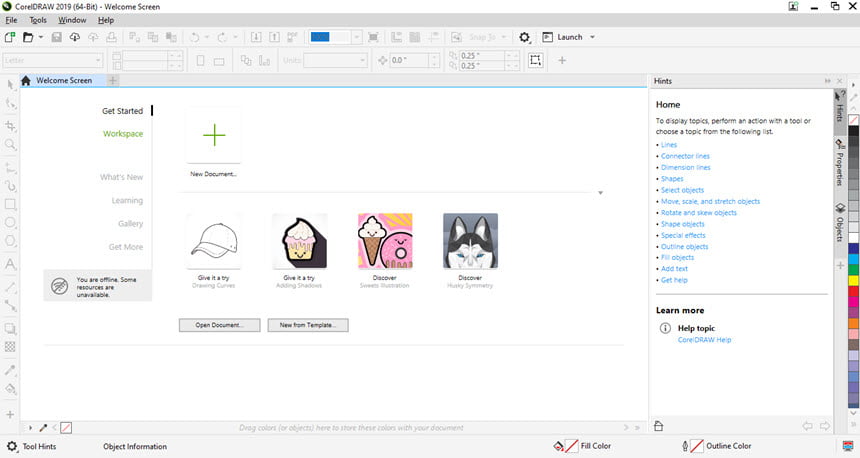Select the Crop tool in toolbox
Image resolution: width=860 pixels, height=458 pixels.
click(10, 126)
